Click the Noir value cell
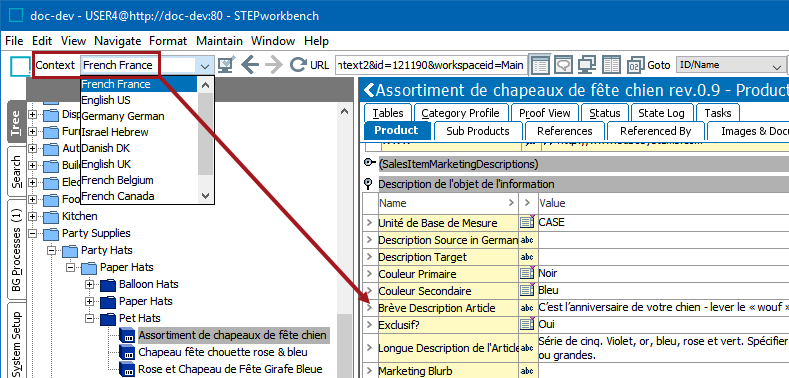The image size is (789, 378). [x=663, y=274]
